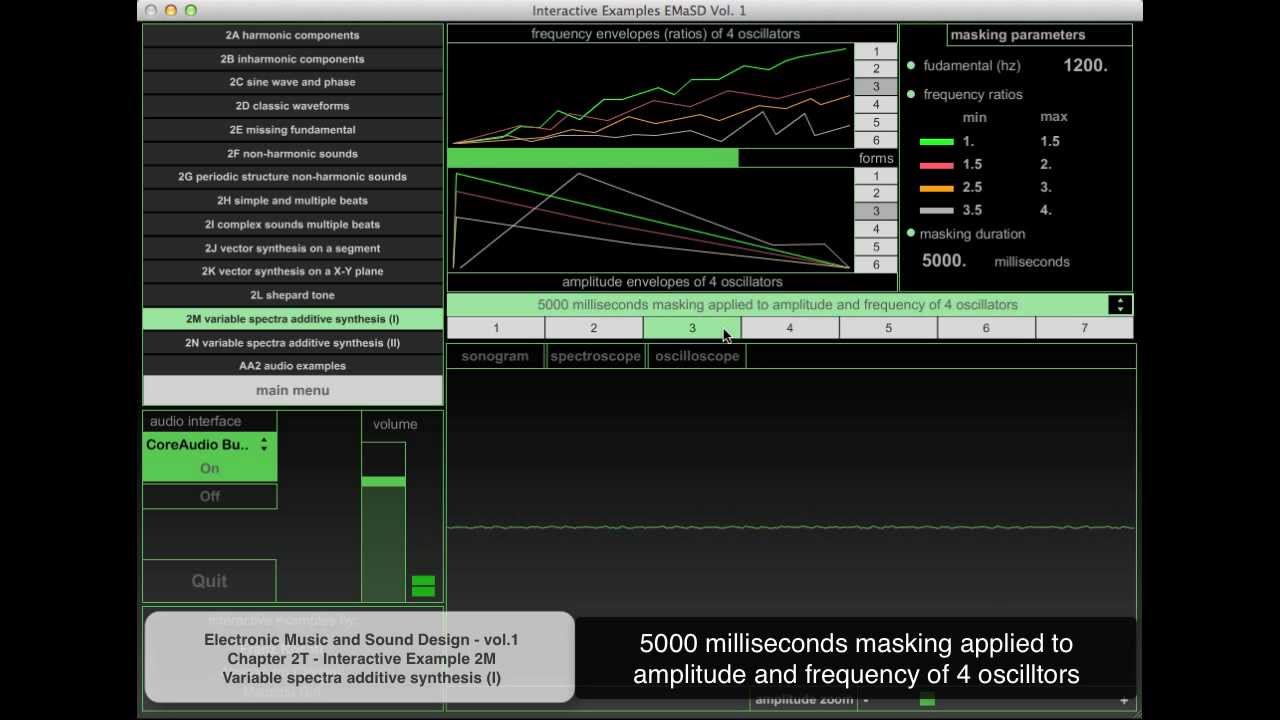Select 2K vector synthesis on X-Y plane

(292, 271)
